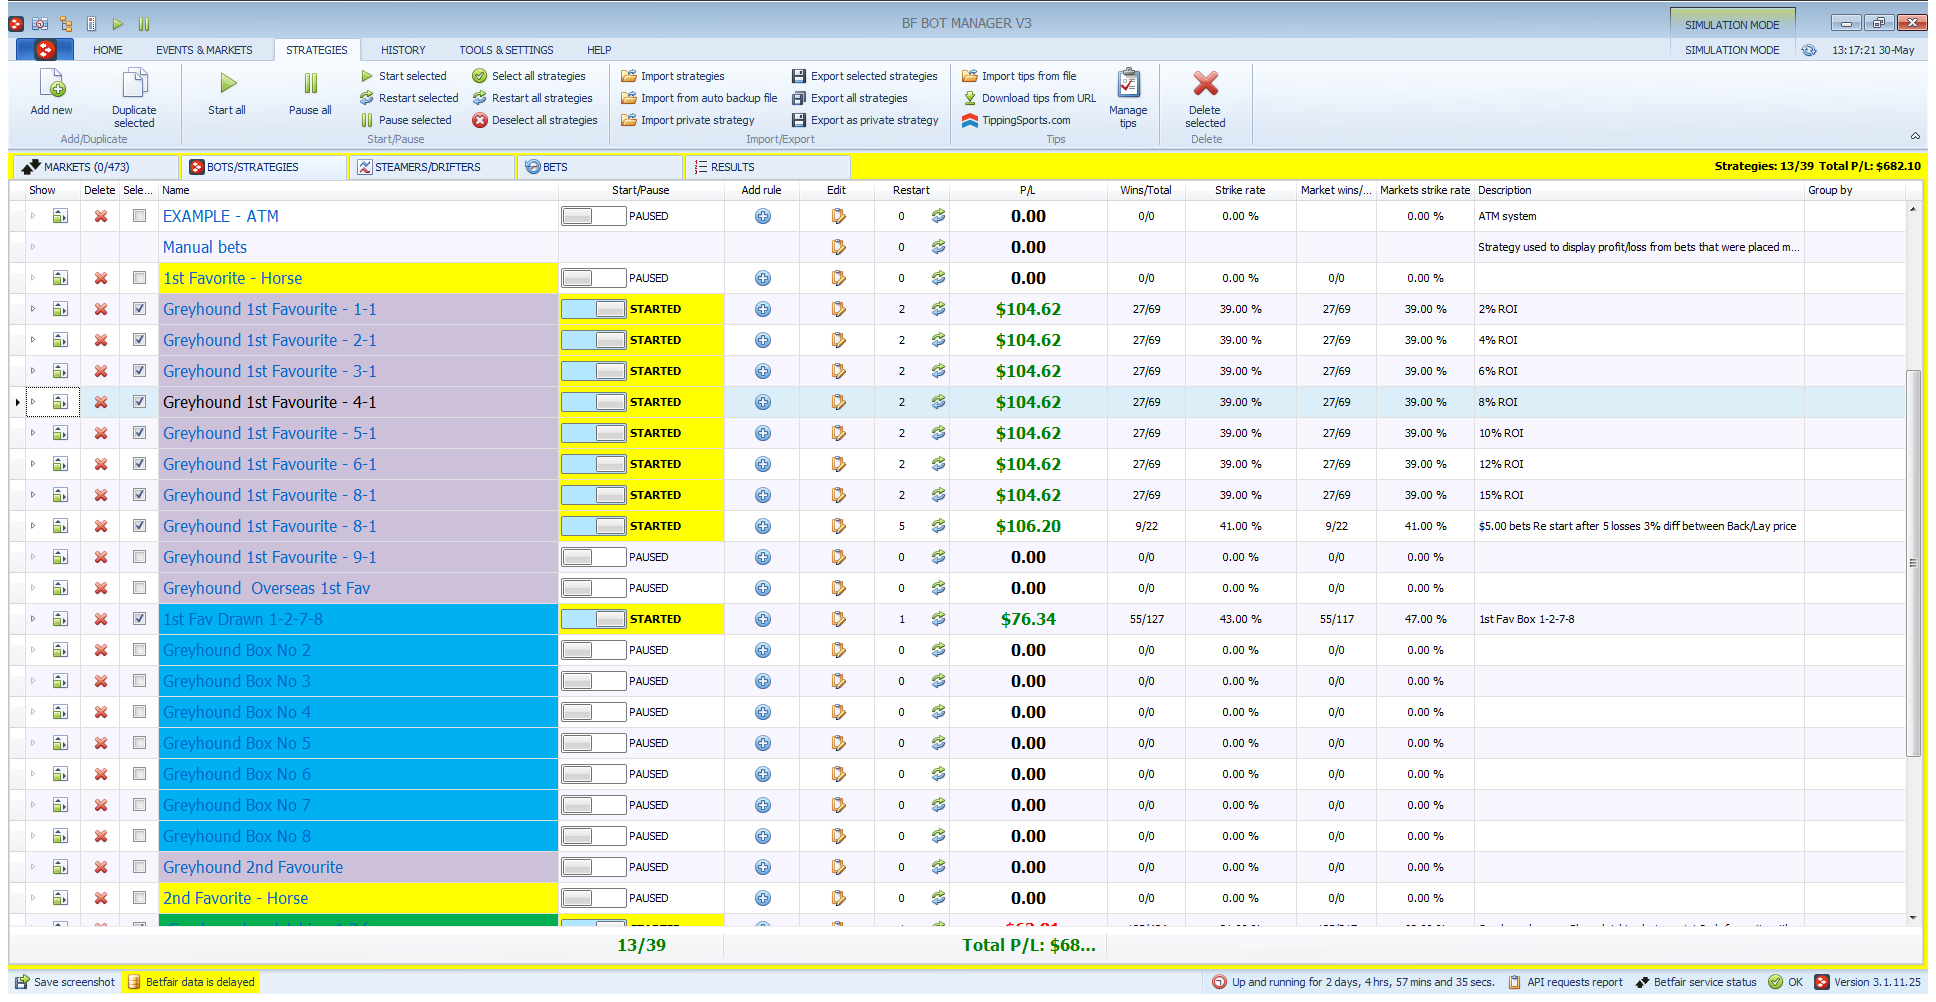Image resolution: width=1936 pixels, height=1002 pixels.
Task: Collapse the ribbon with the chevron
Action: click(x=1915, y=136)
